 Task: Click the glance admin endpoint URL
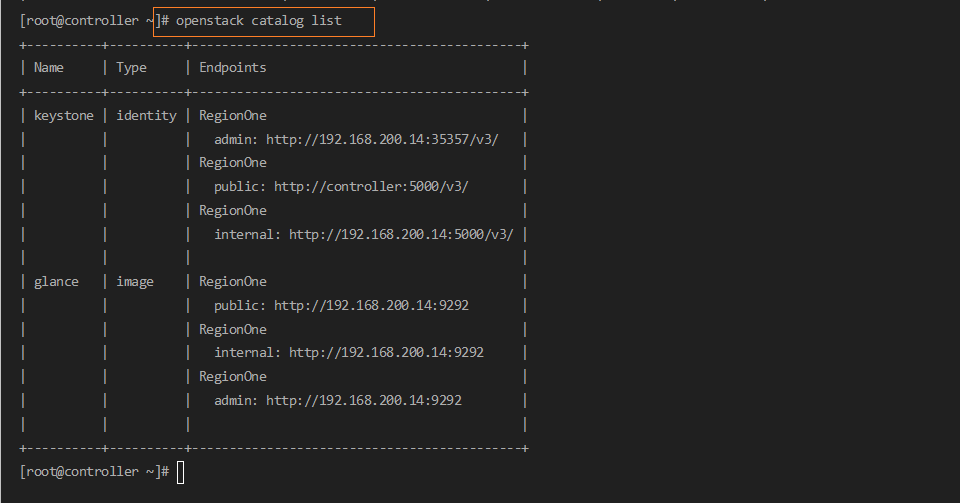[x=363, y=400]
